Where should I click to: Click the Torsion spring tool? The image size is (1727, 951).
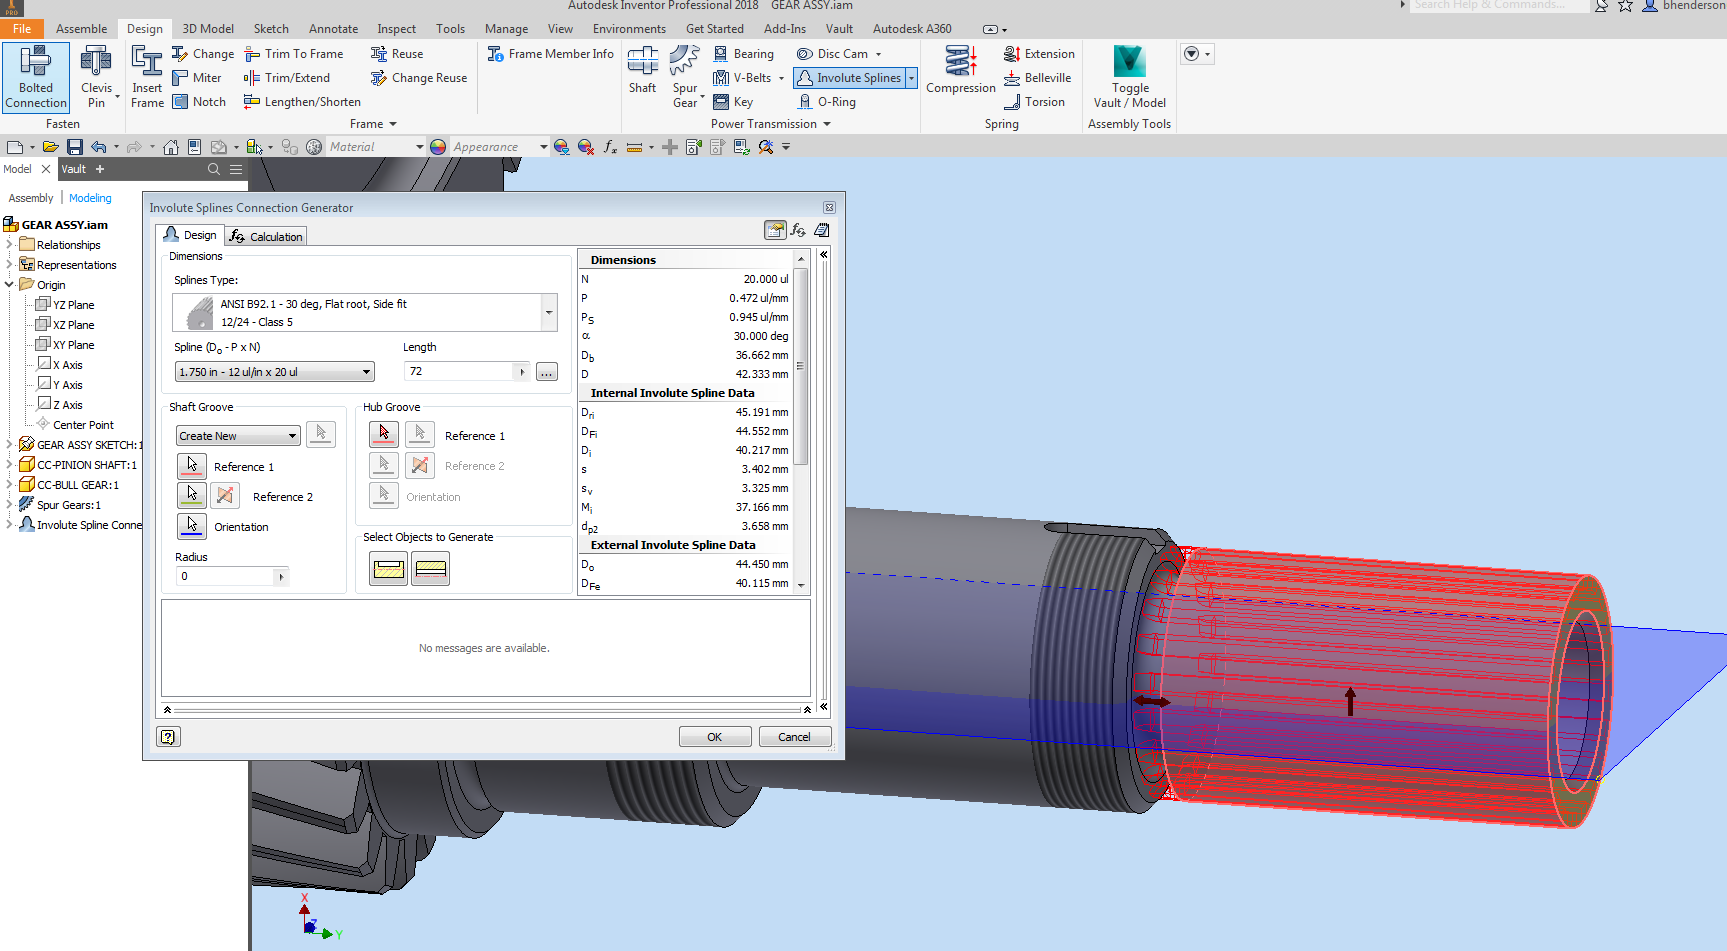click(1034, 102)
